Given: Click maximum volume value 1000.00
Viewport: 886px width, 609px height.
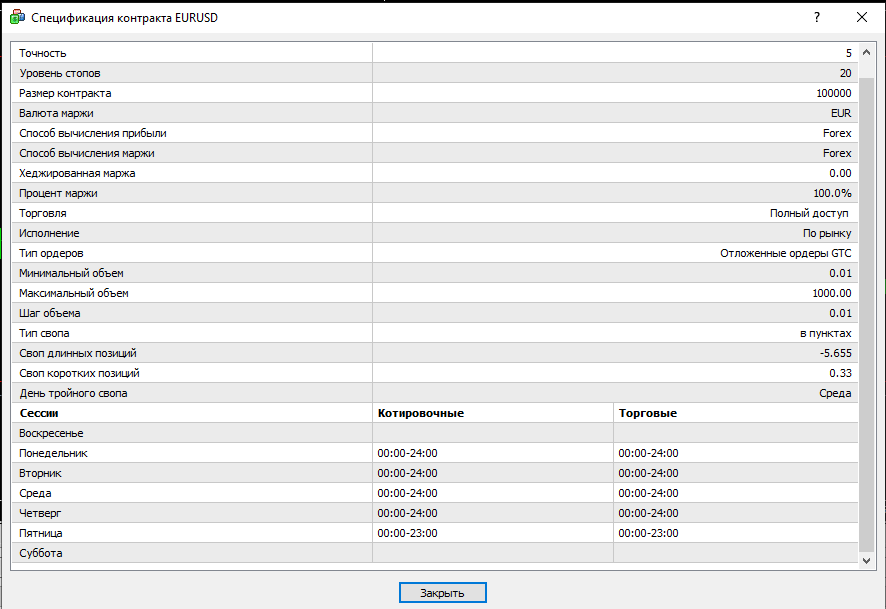Looking at the screenshot, I should coord(832,293).
